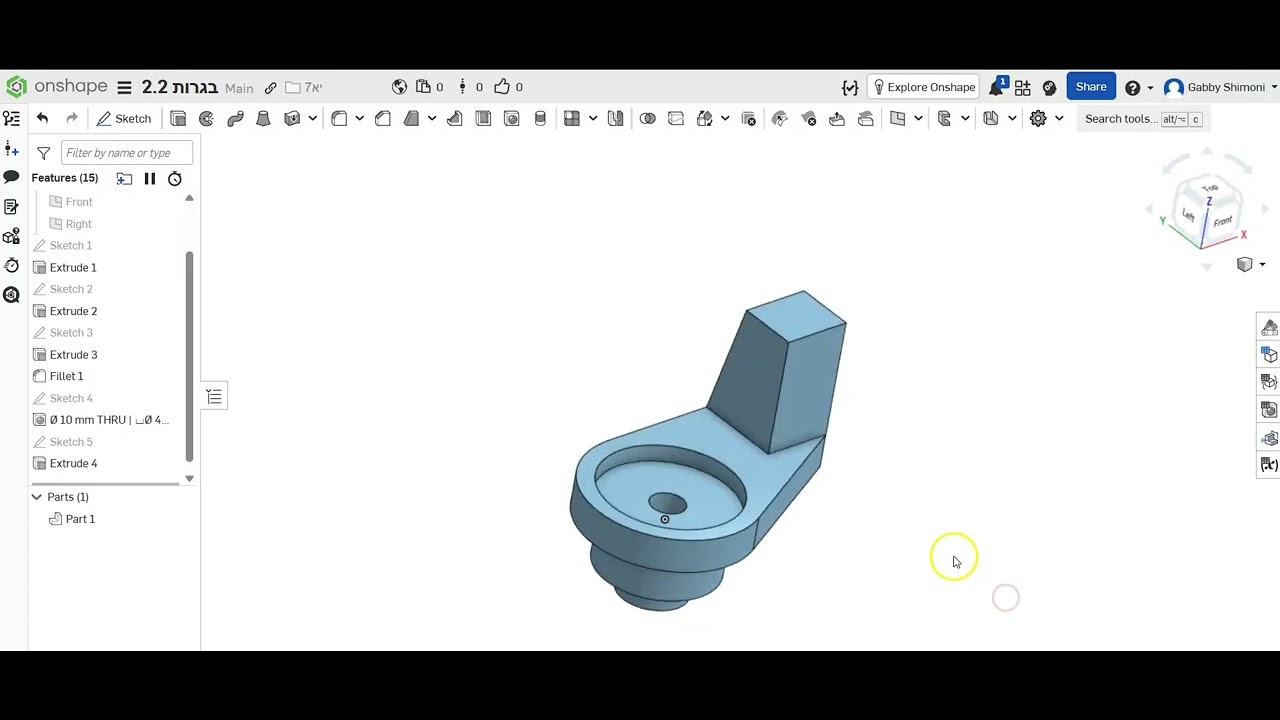Select the Revolve tool
1280x720 pixels.
pos(206,119)
